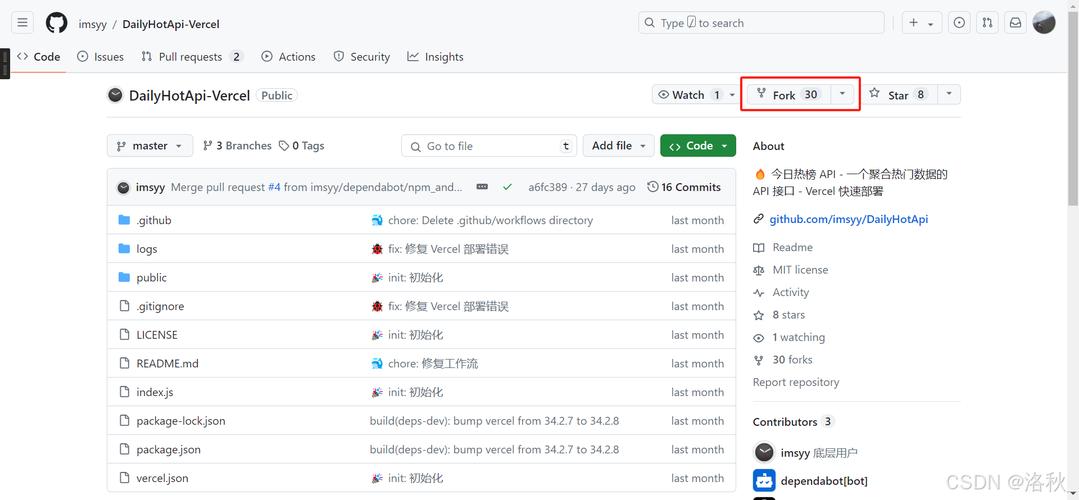This screenshot has height=500, width=1079.
Task: Click the .github folder icon
Action: [x=124, y=220]
